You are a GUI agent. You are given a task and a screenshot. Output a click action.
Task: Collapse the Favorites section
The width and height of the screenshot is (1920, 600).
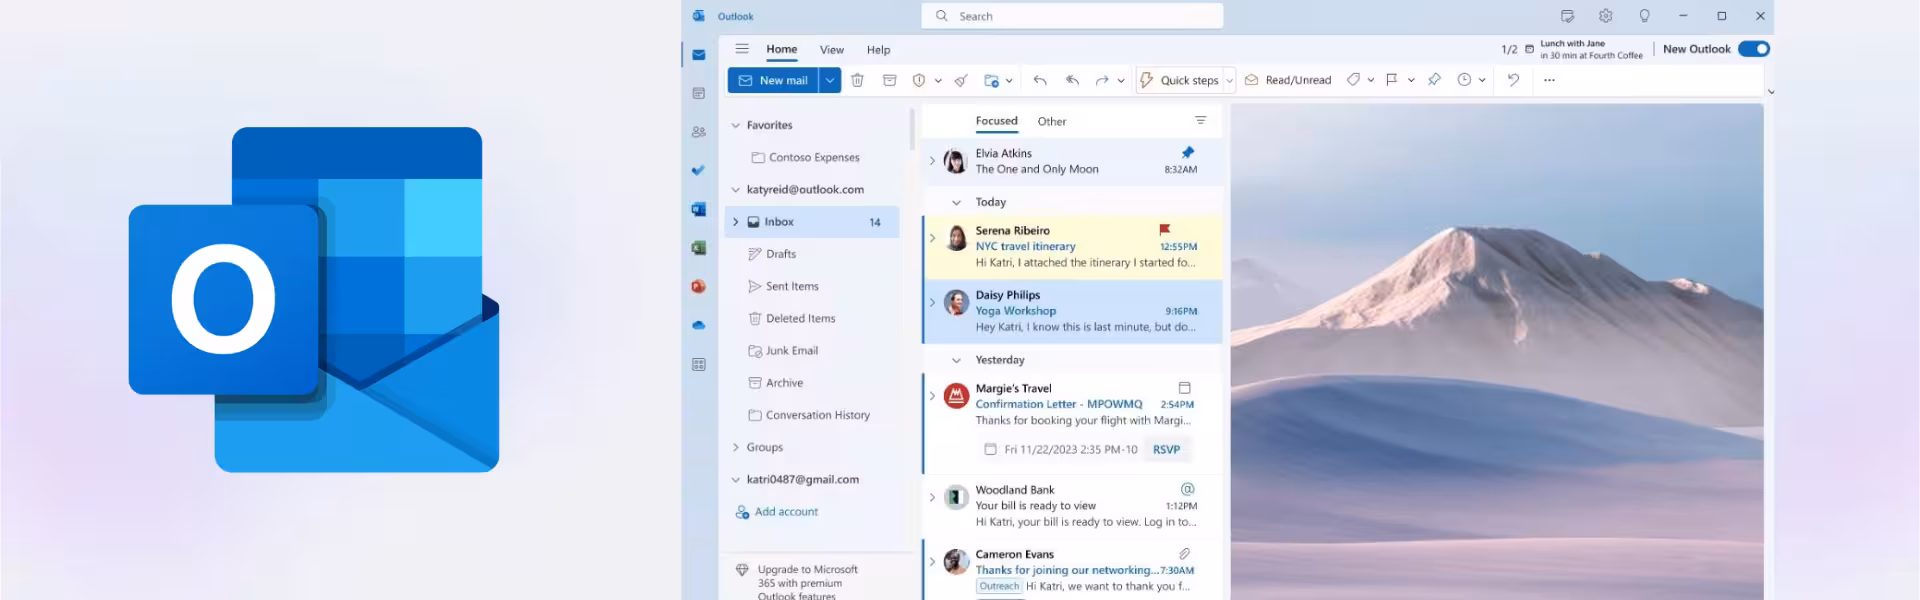tap(736, 125)
